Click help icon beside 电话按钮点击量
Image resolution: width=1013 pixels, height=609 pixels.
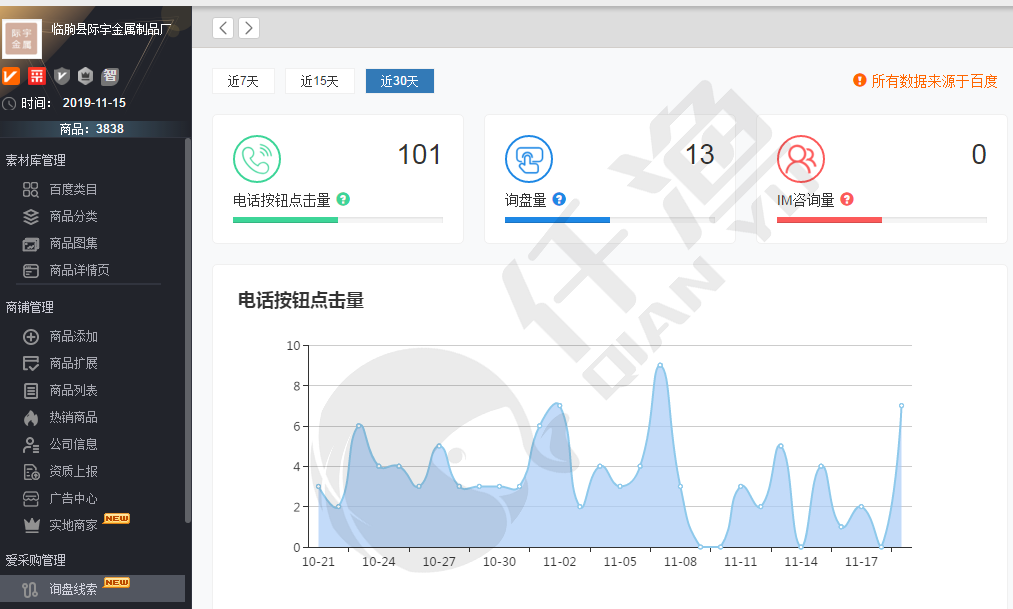(343, 199)
